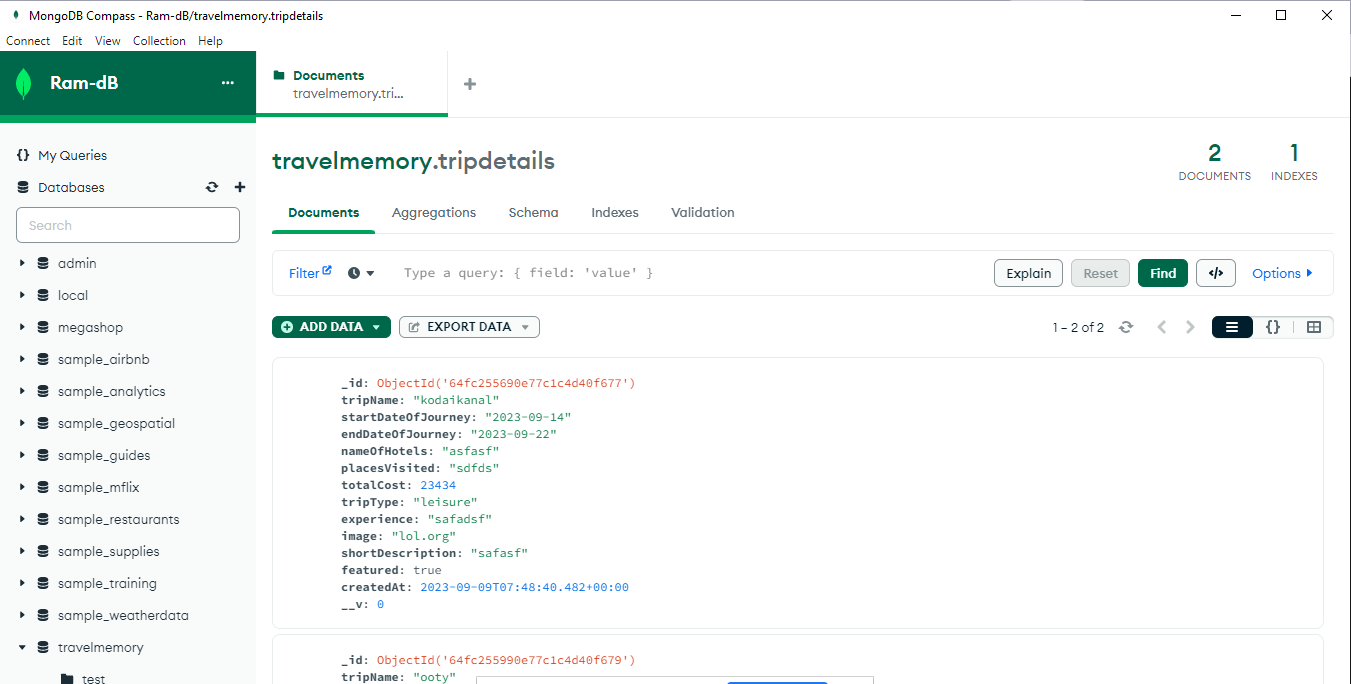Open the Ram-dB connection options menu

(x=228, y=83)
